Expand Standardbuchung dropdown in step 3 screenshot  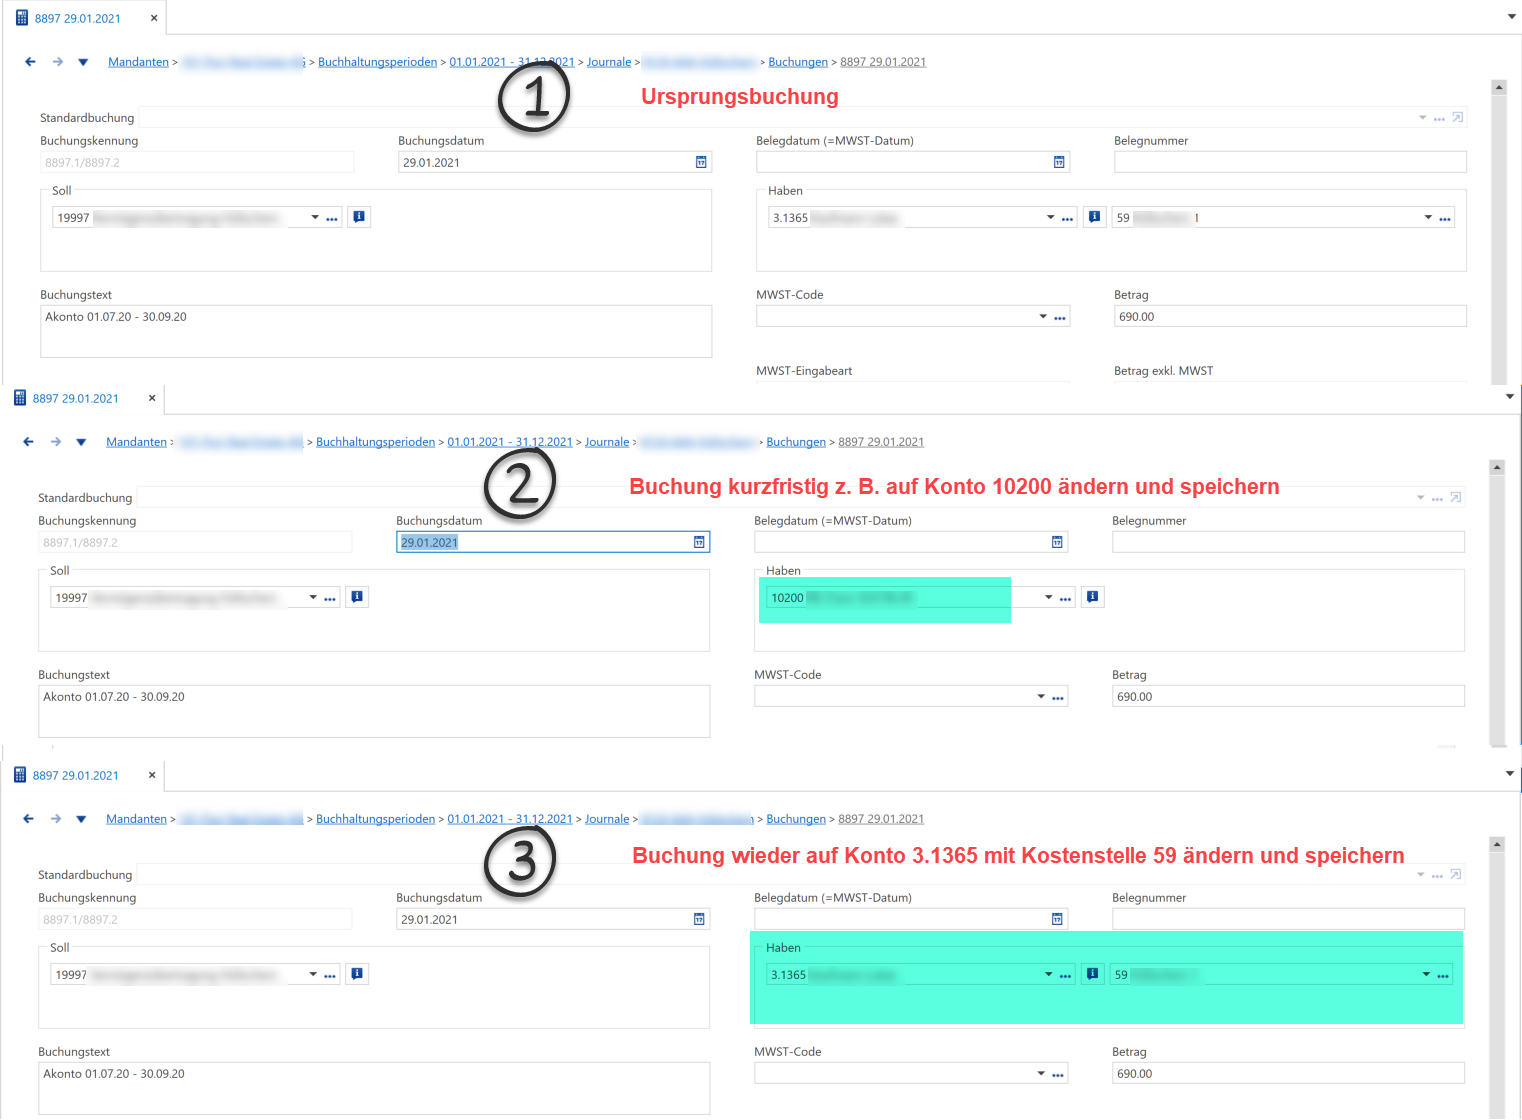(1421, 874)
